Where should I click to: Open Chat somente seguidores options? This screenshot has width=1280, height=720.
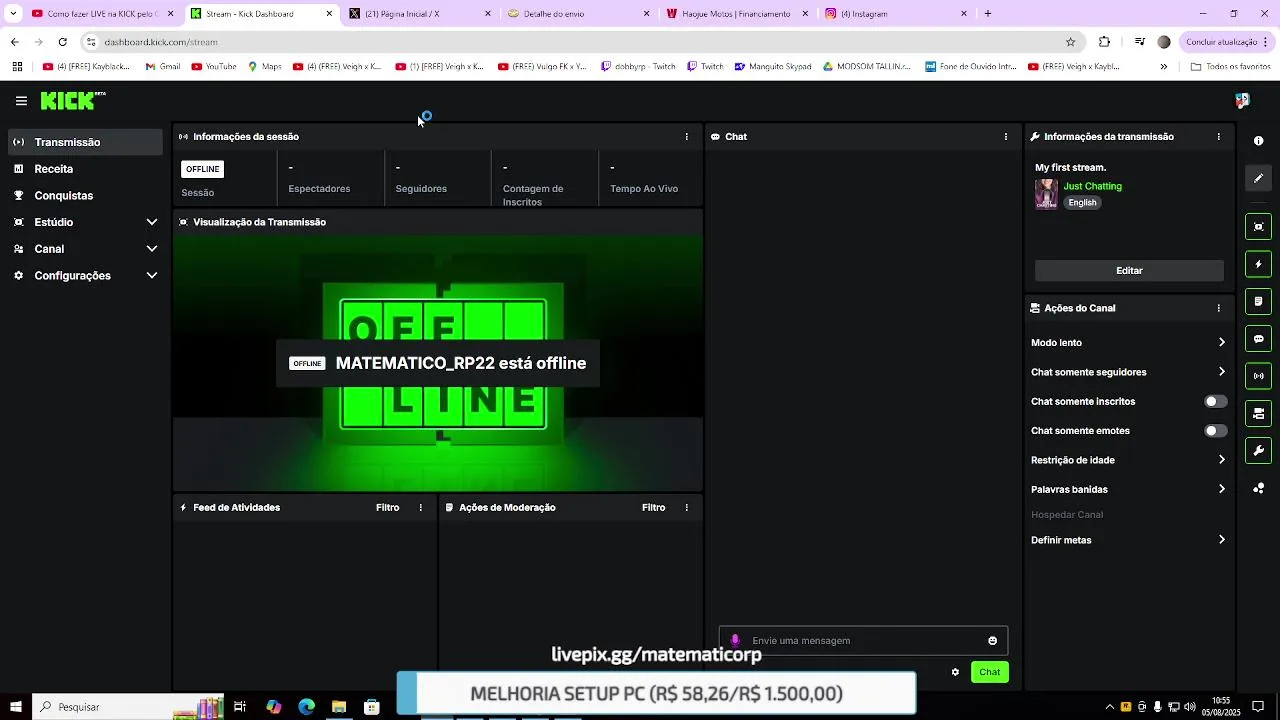pos(1128,372)
